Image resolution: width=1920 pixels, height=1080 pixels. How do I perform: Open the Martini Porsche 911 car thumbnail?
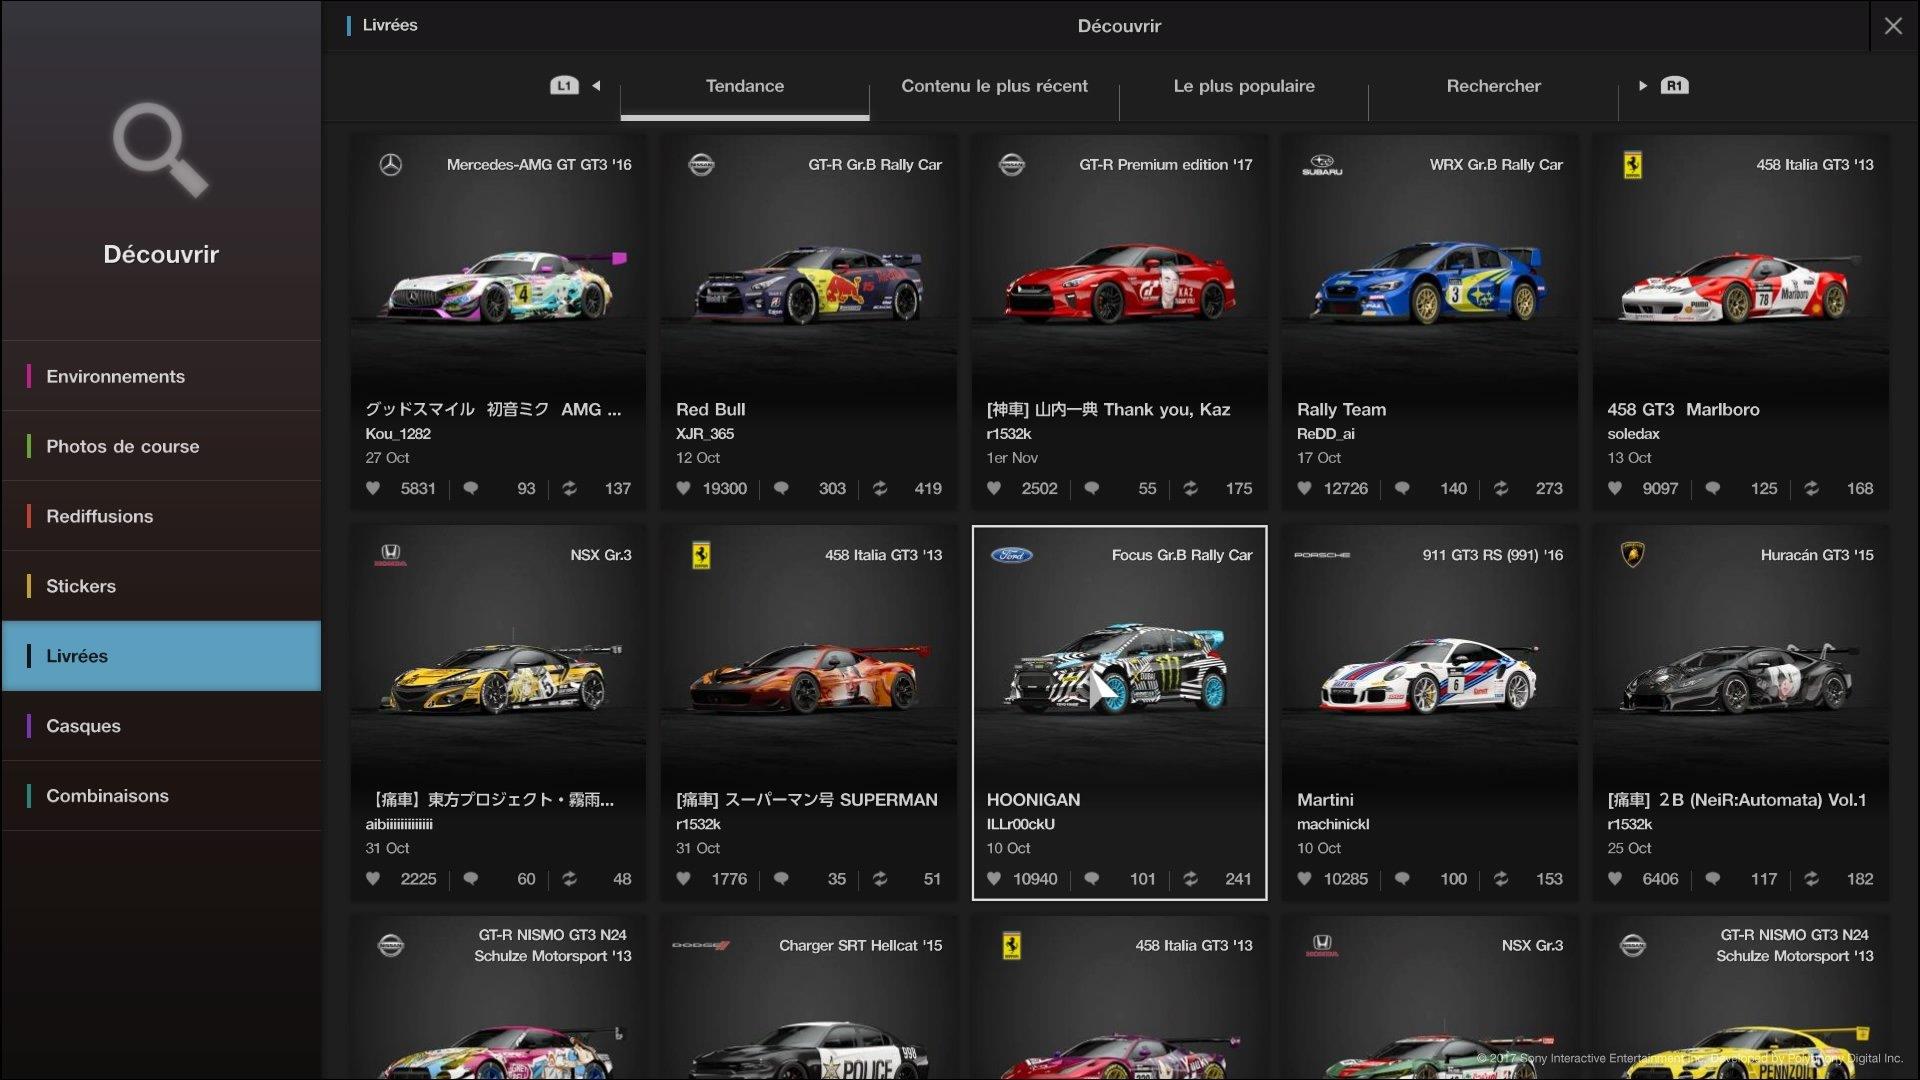[1428, 675]
